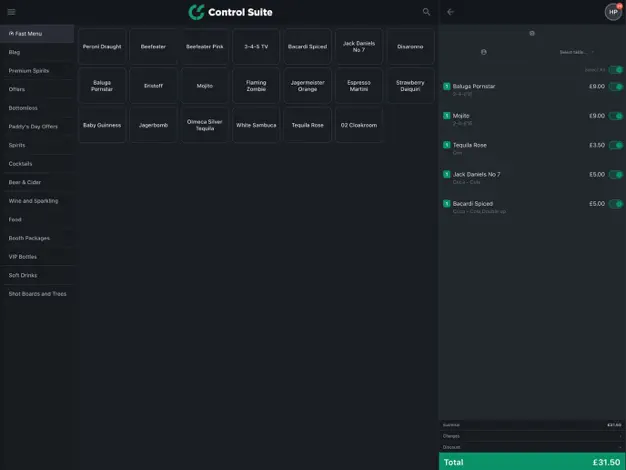
Task: Add Eristoff to the order
Action: (x=153, y=86)
